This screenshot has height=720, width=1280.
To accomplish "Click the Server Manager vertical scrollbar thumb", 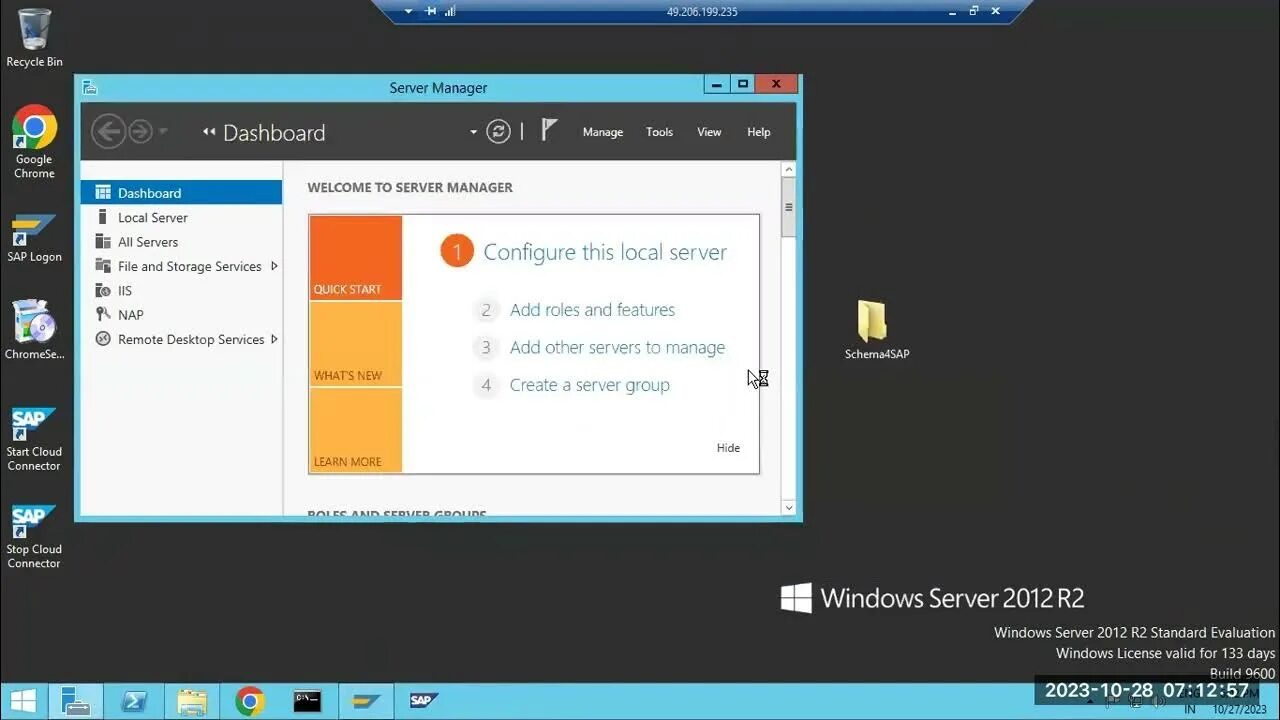I will coord(789,207).
